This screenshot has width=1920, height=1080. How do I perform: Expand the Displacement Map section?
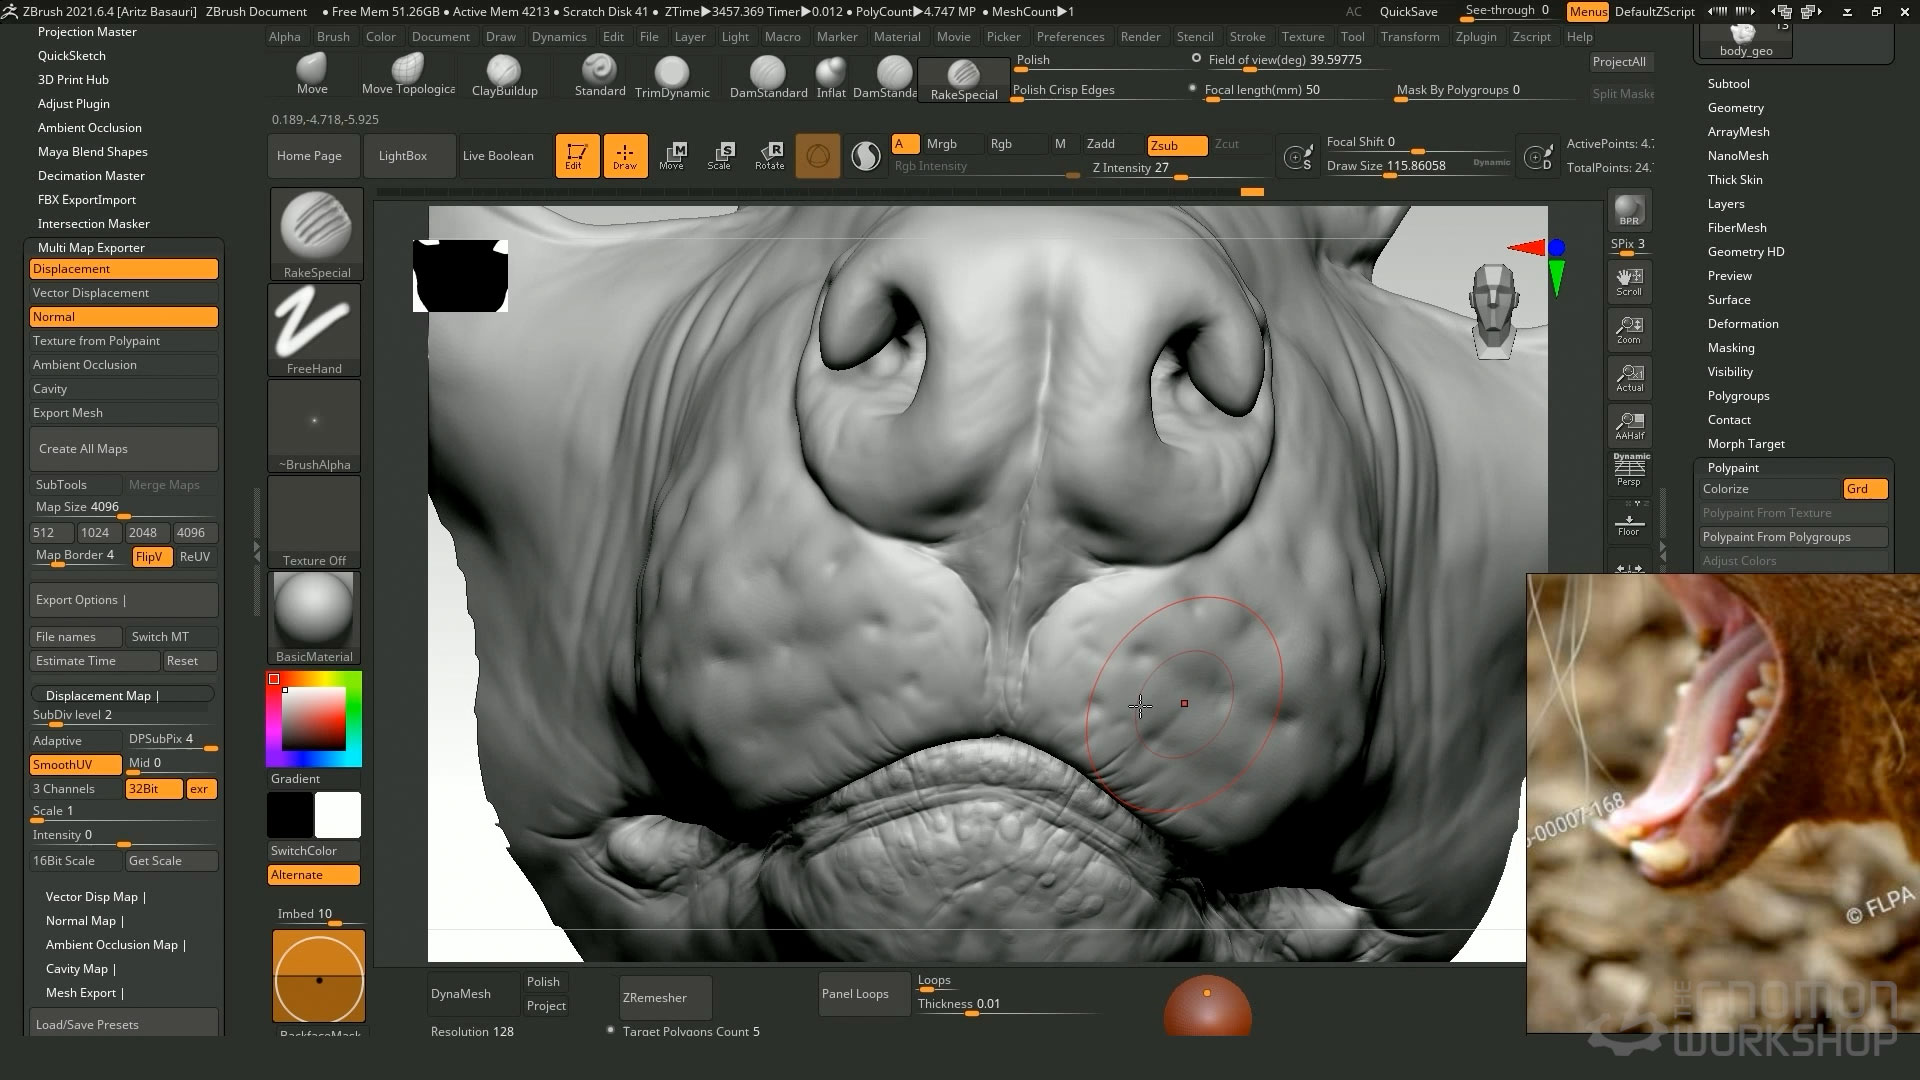(100, 696)
